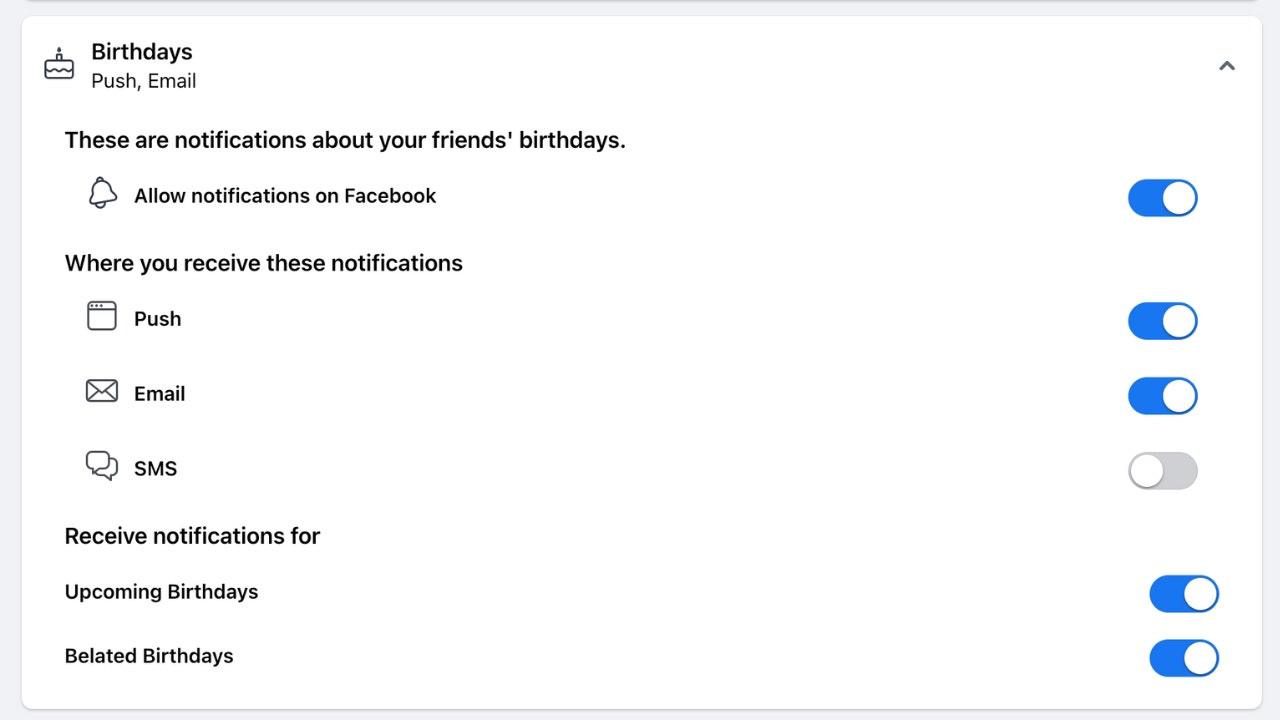Click the Belated Birthdays label
Viewport: 1280px width, 720px height.
(148, 656)
